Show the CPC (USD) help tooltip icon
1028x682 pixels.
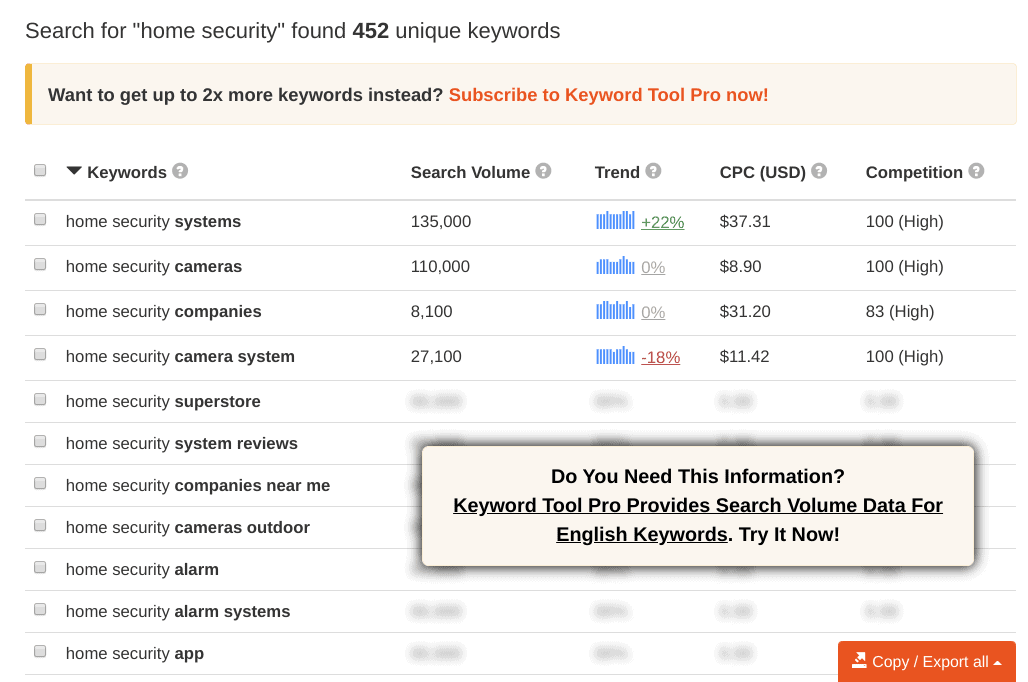click(819, 171)
